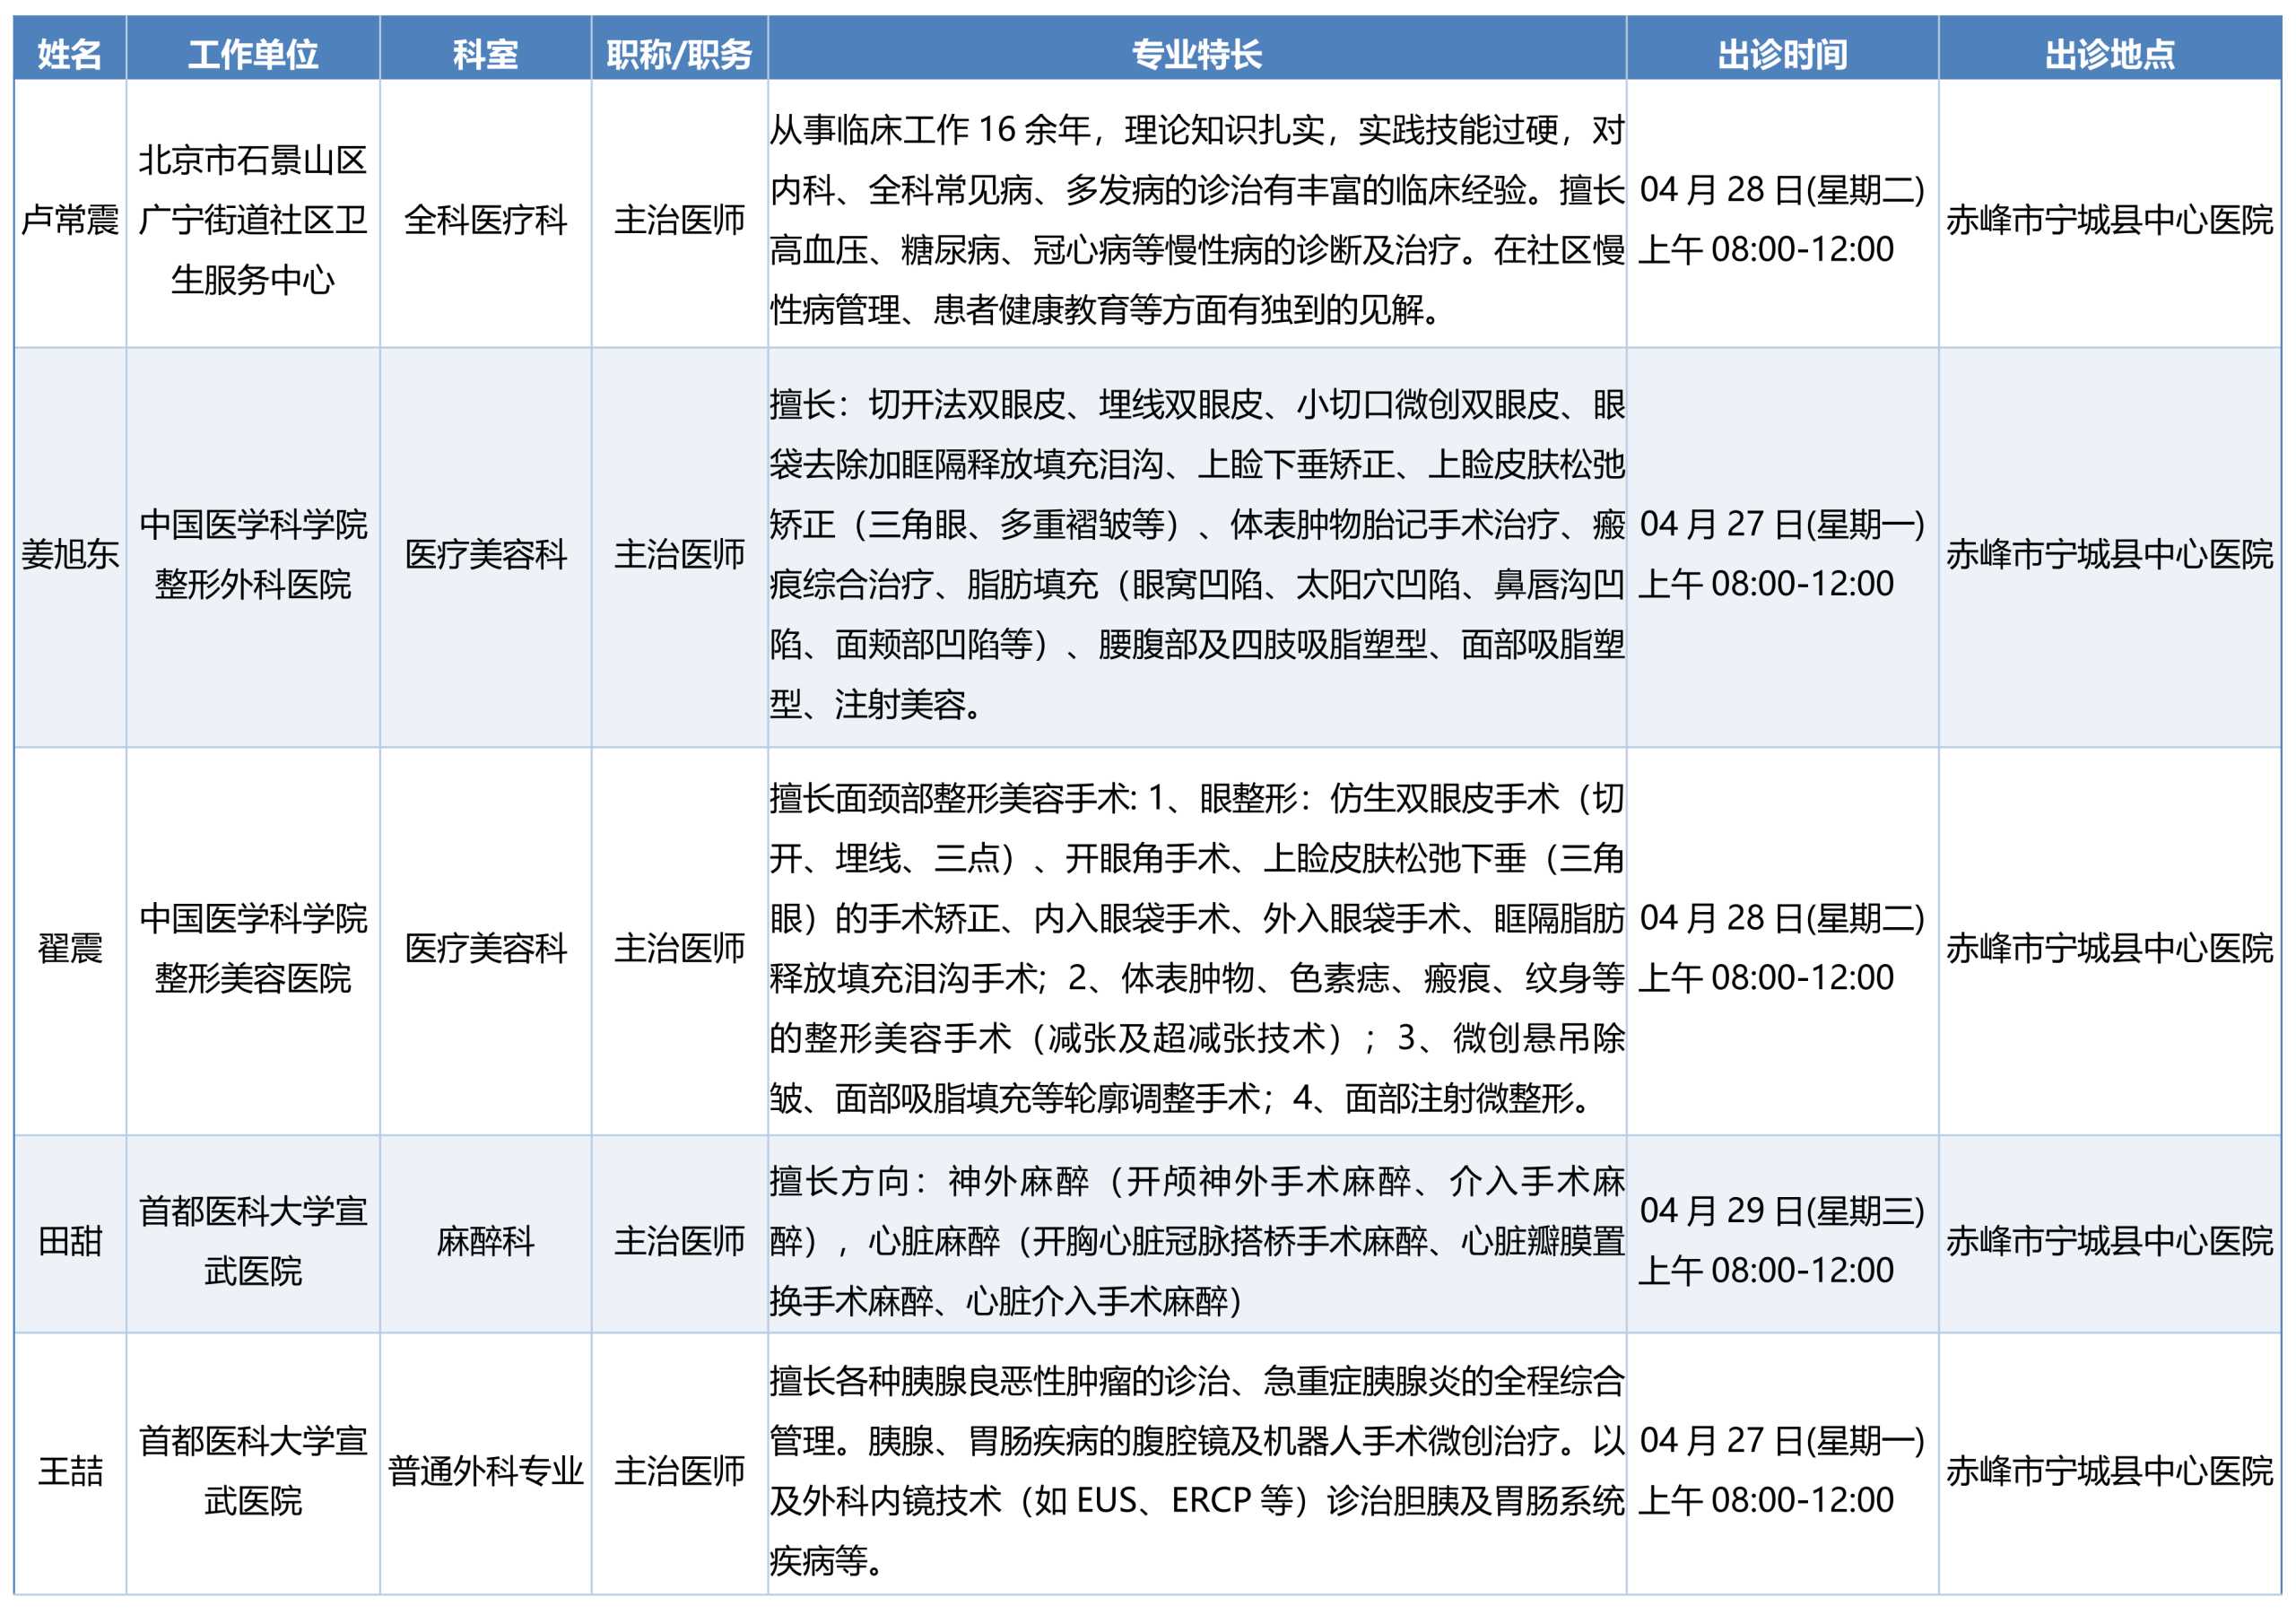Click the 工作单位 column header
This screenshot has height=1623, width=2296.
pos(253,53)
